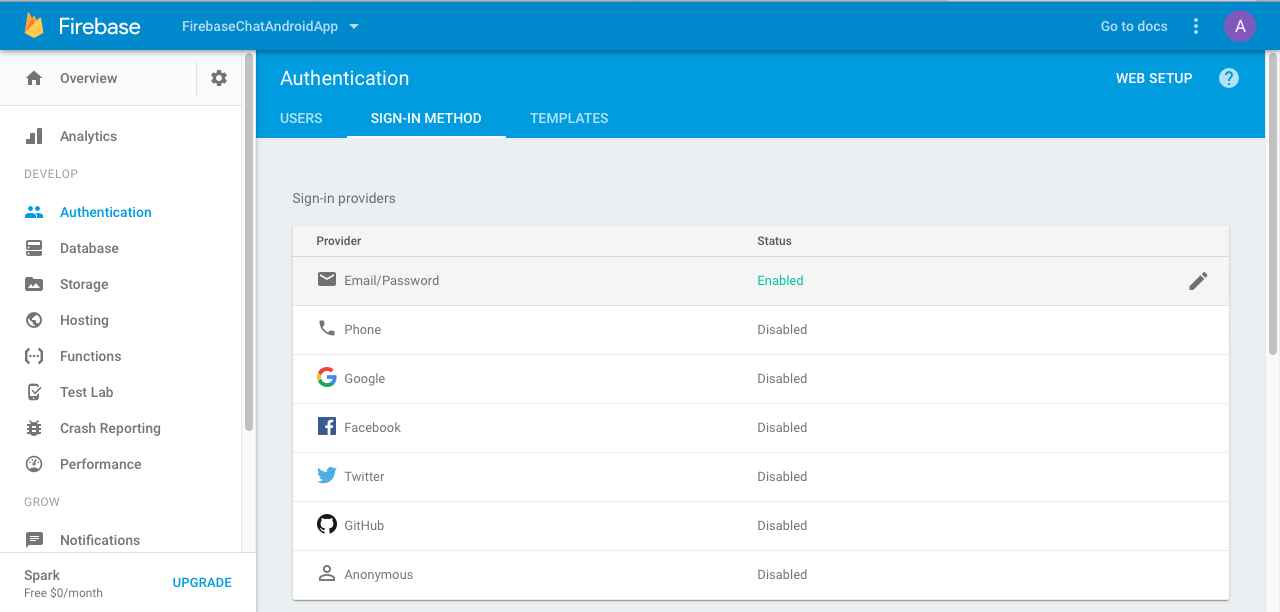This screenshot has width=1280, height=612.
Task: Click the Anonymous person icon
Action: tap(327, 573)
